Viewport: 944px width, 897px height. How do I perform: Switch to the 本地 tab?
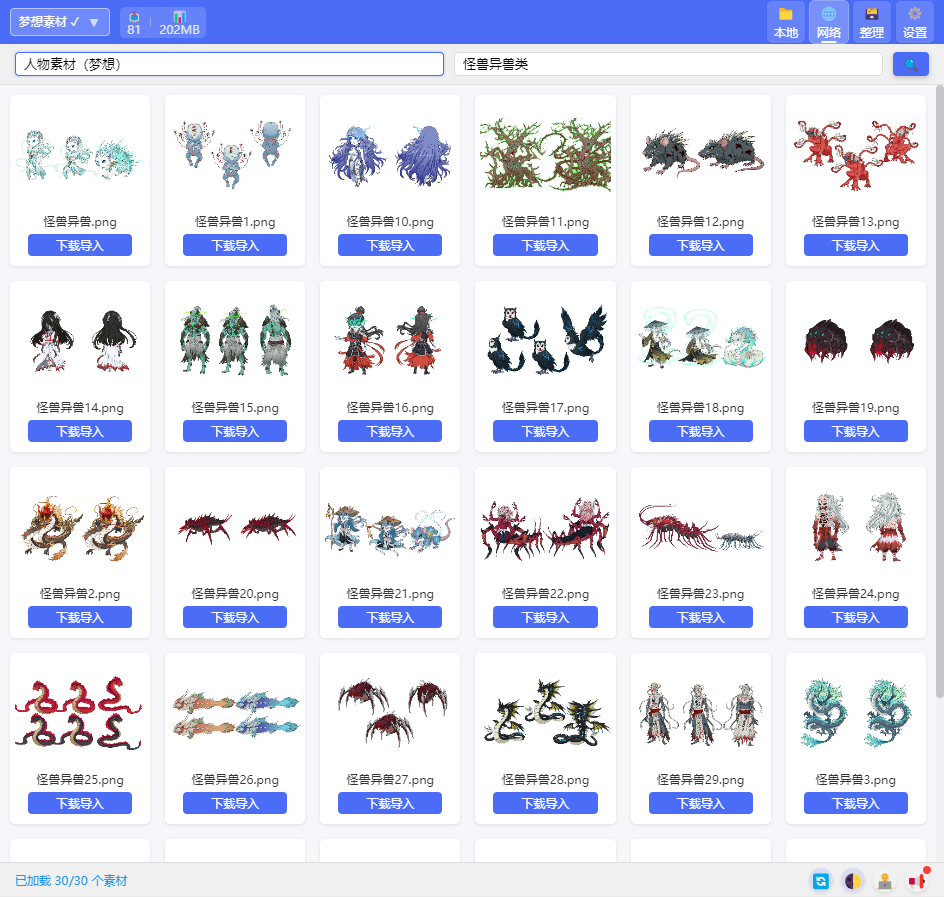tap(786, 22)
